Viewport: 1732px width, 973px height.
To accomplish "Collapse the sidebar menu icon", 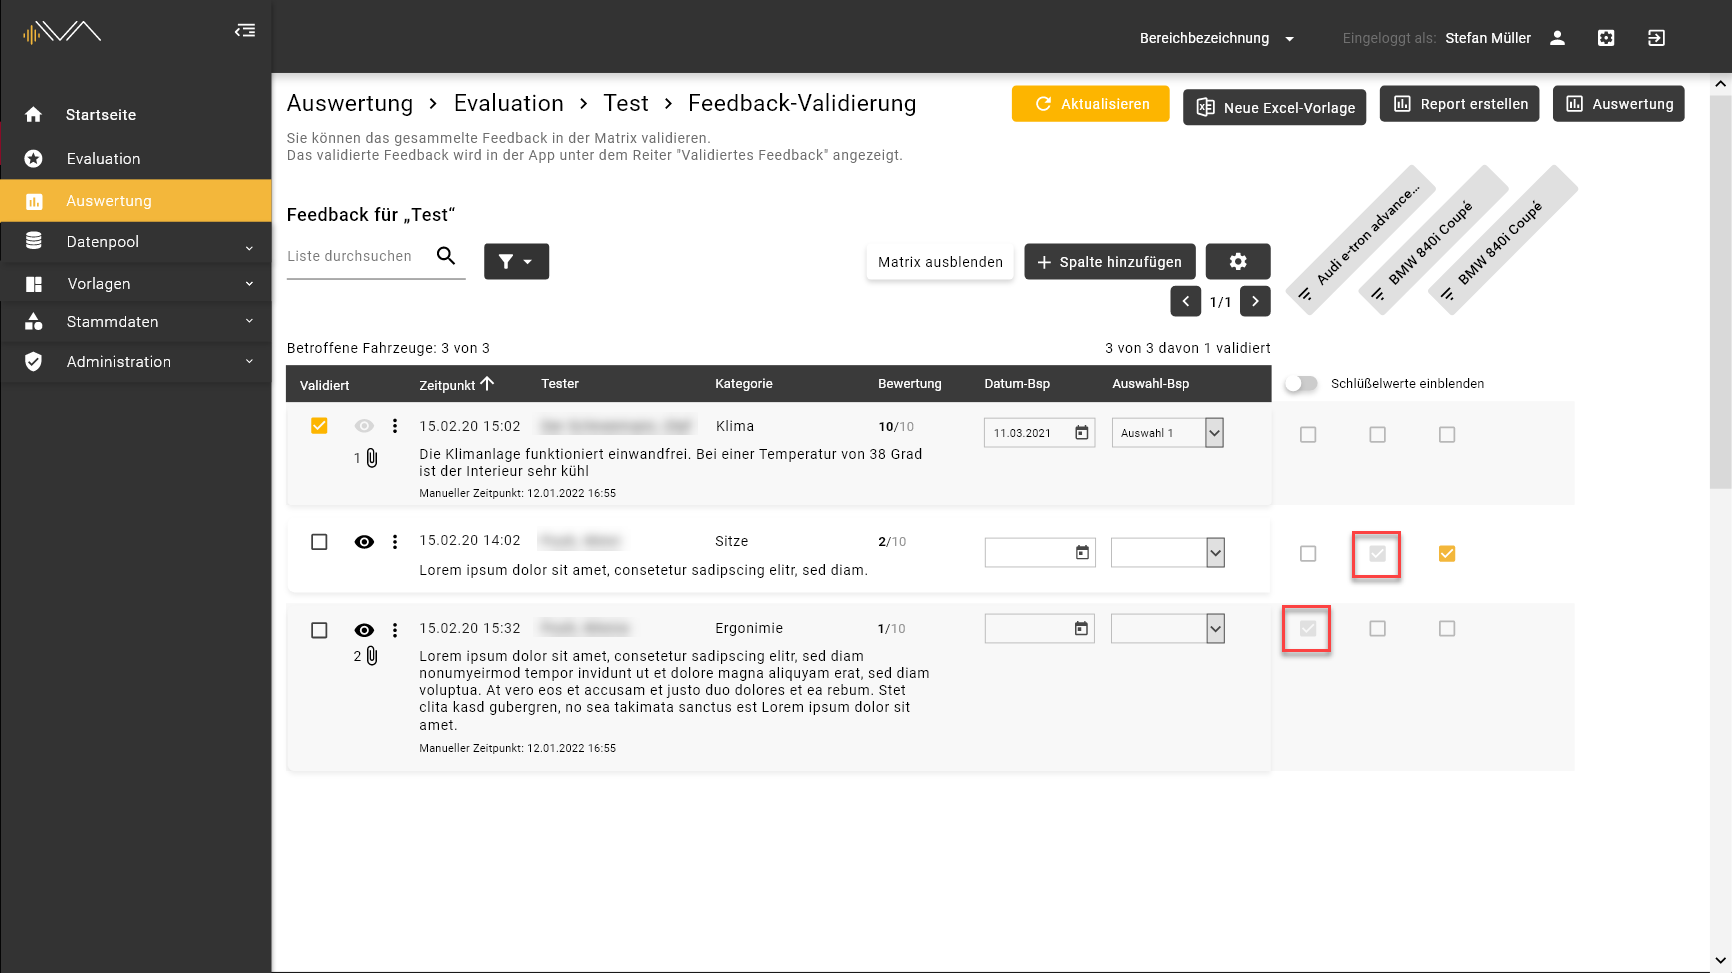I will tap(245, 31).
